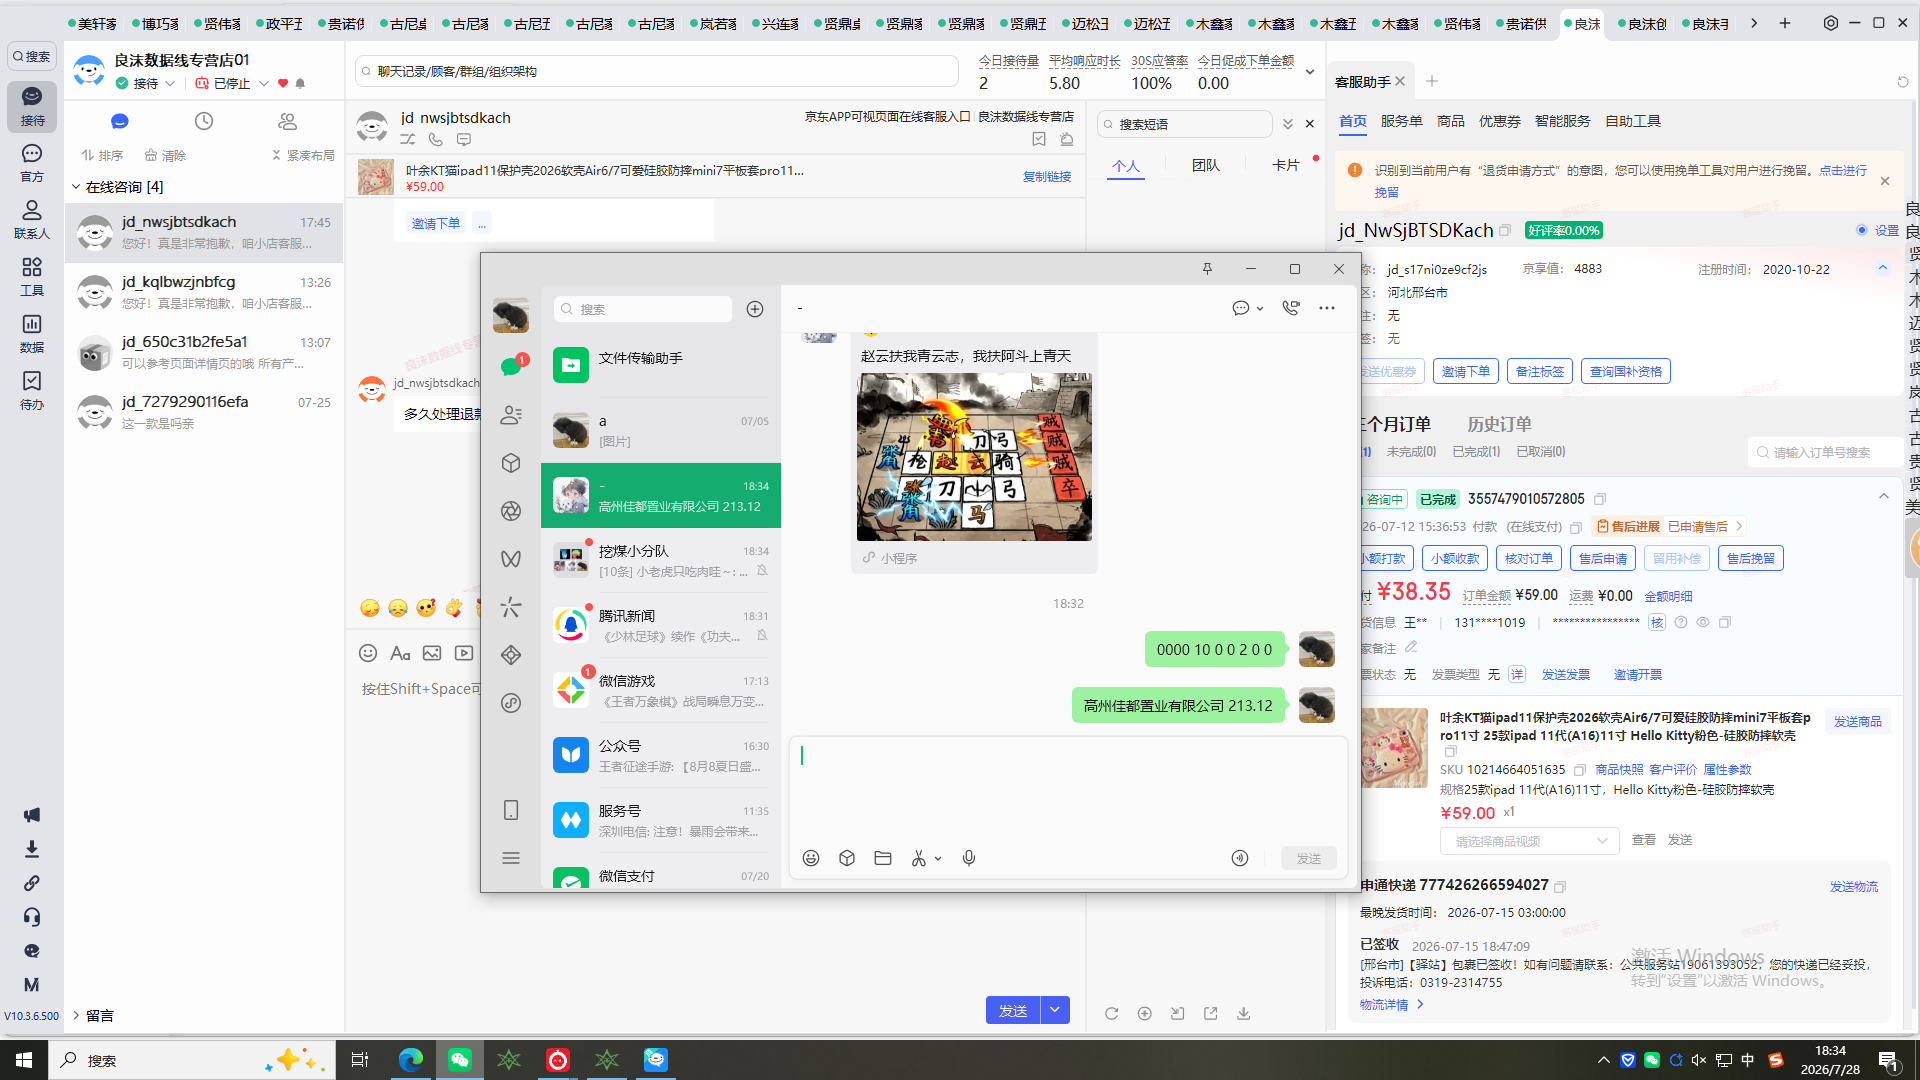
Task: Open WeChat contacts icon in sidebar
Action: (511, 414)
